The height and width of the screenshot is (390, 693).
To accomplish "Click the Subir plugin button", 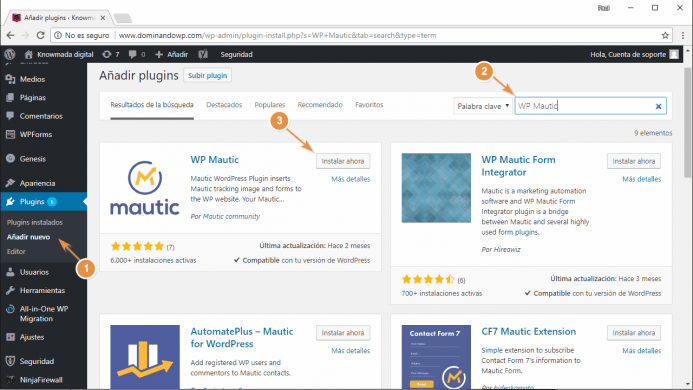I will pos(207,76).
